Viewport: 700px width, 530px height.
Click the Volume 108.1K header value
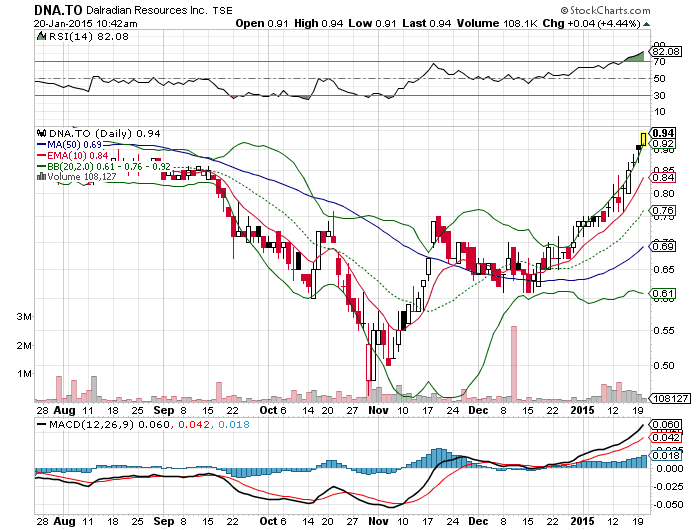(x=497, y=24)
